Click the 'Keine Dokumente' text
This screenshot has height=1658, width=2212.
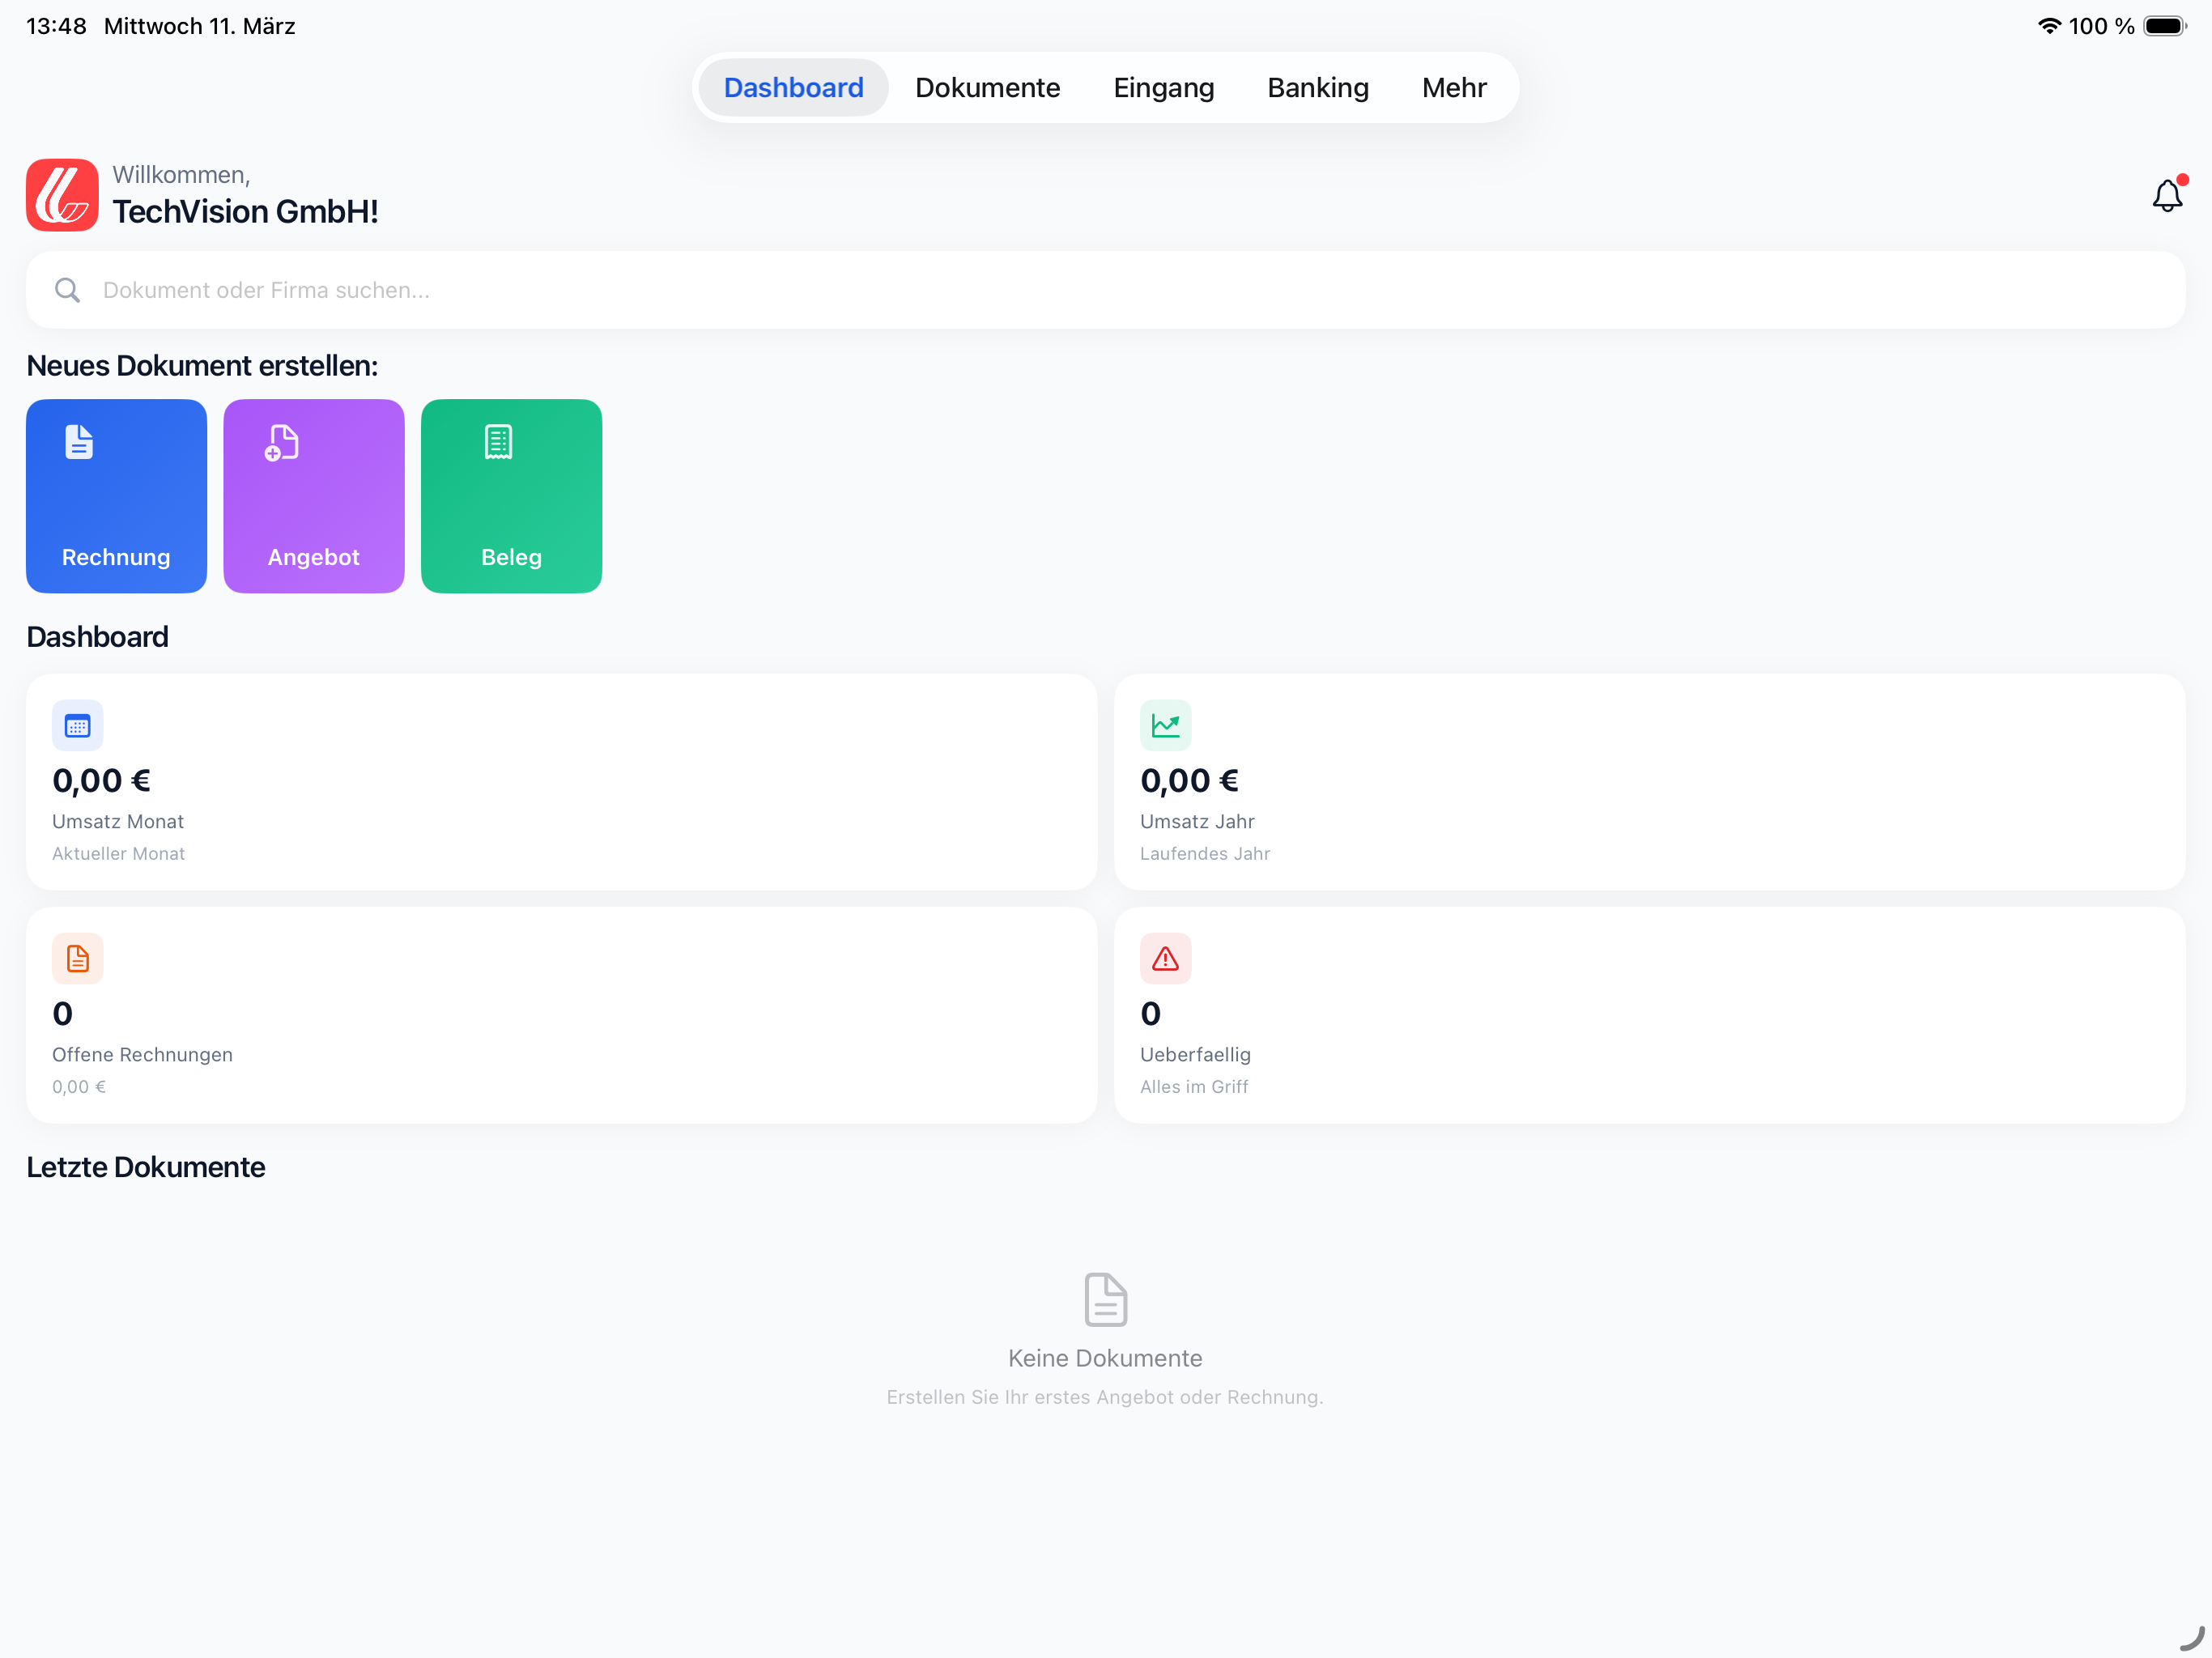(1105, 1358)
